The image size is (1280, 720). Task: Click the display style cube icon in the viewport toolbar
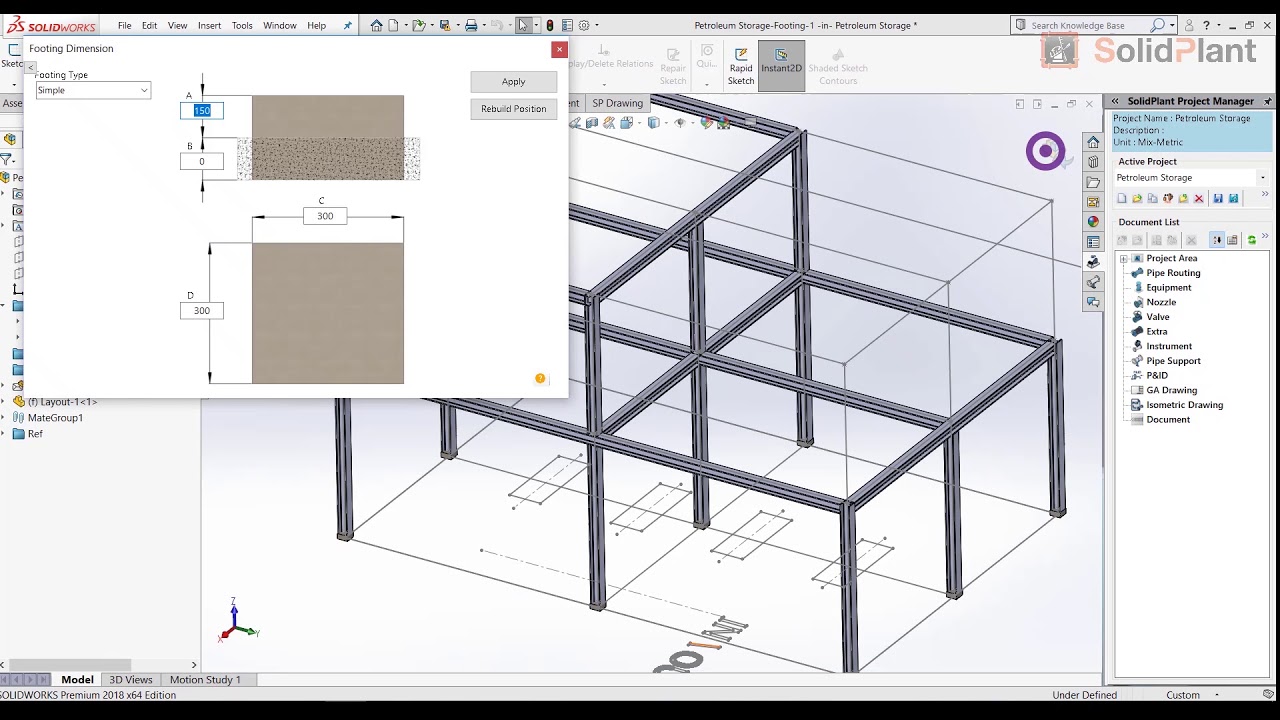click(653, 123)
